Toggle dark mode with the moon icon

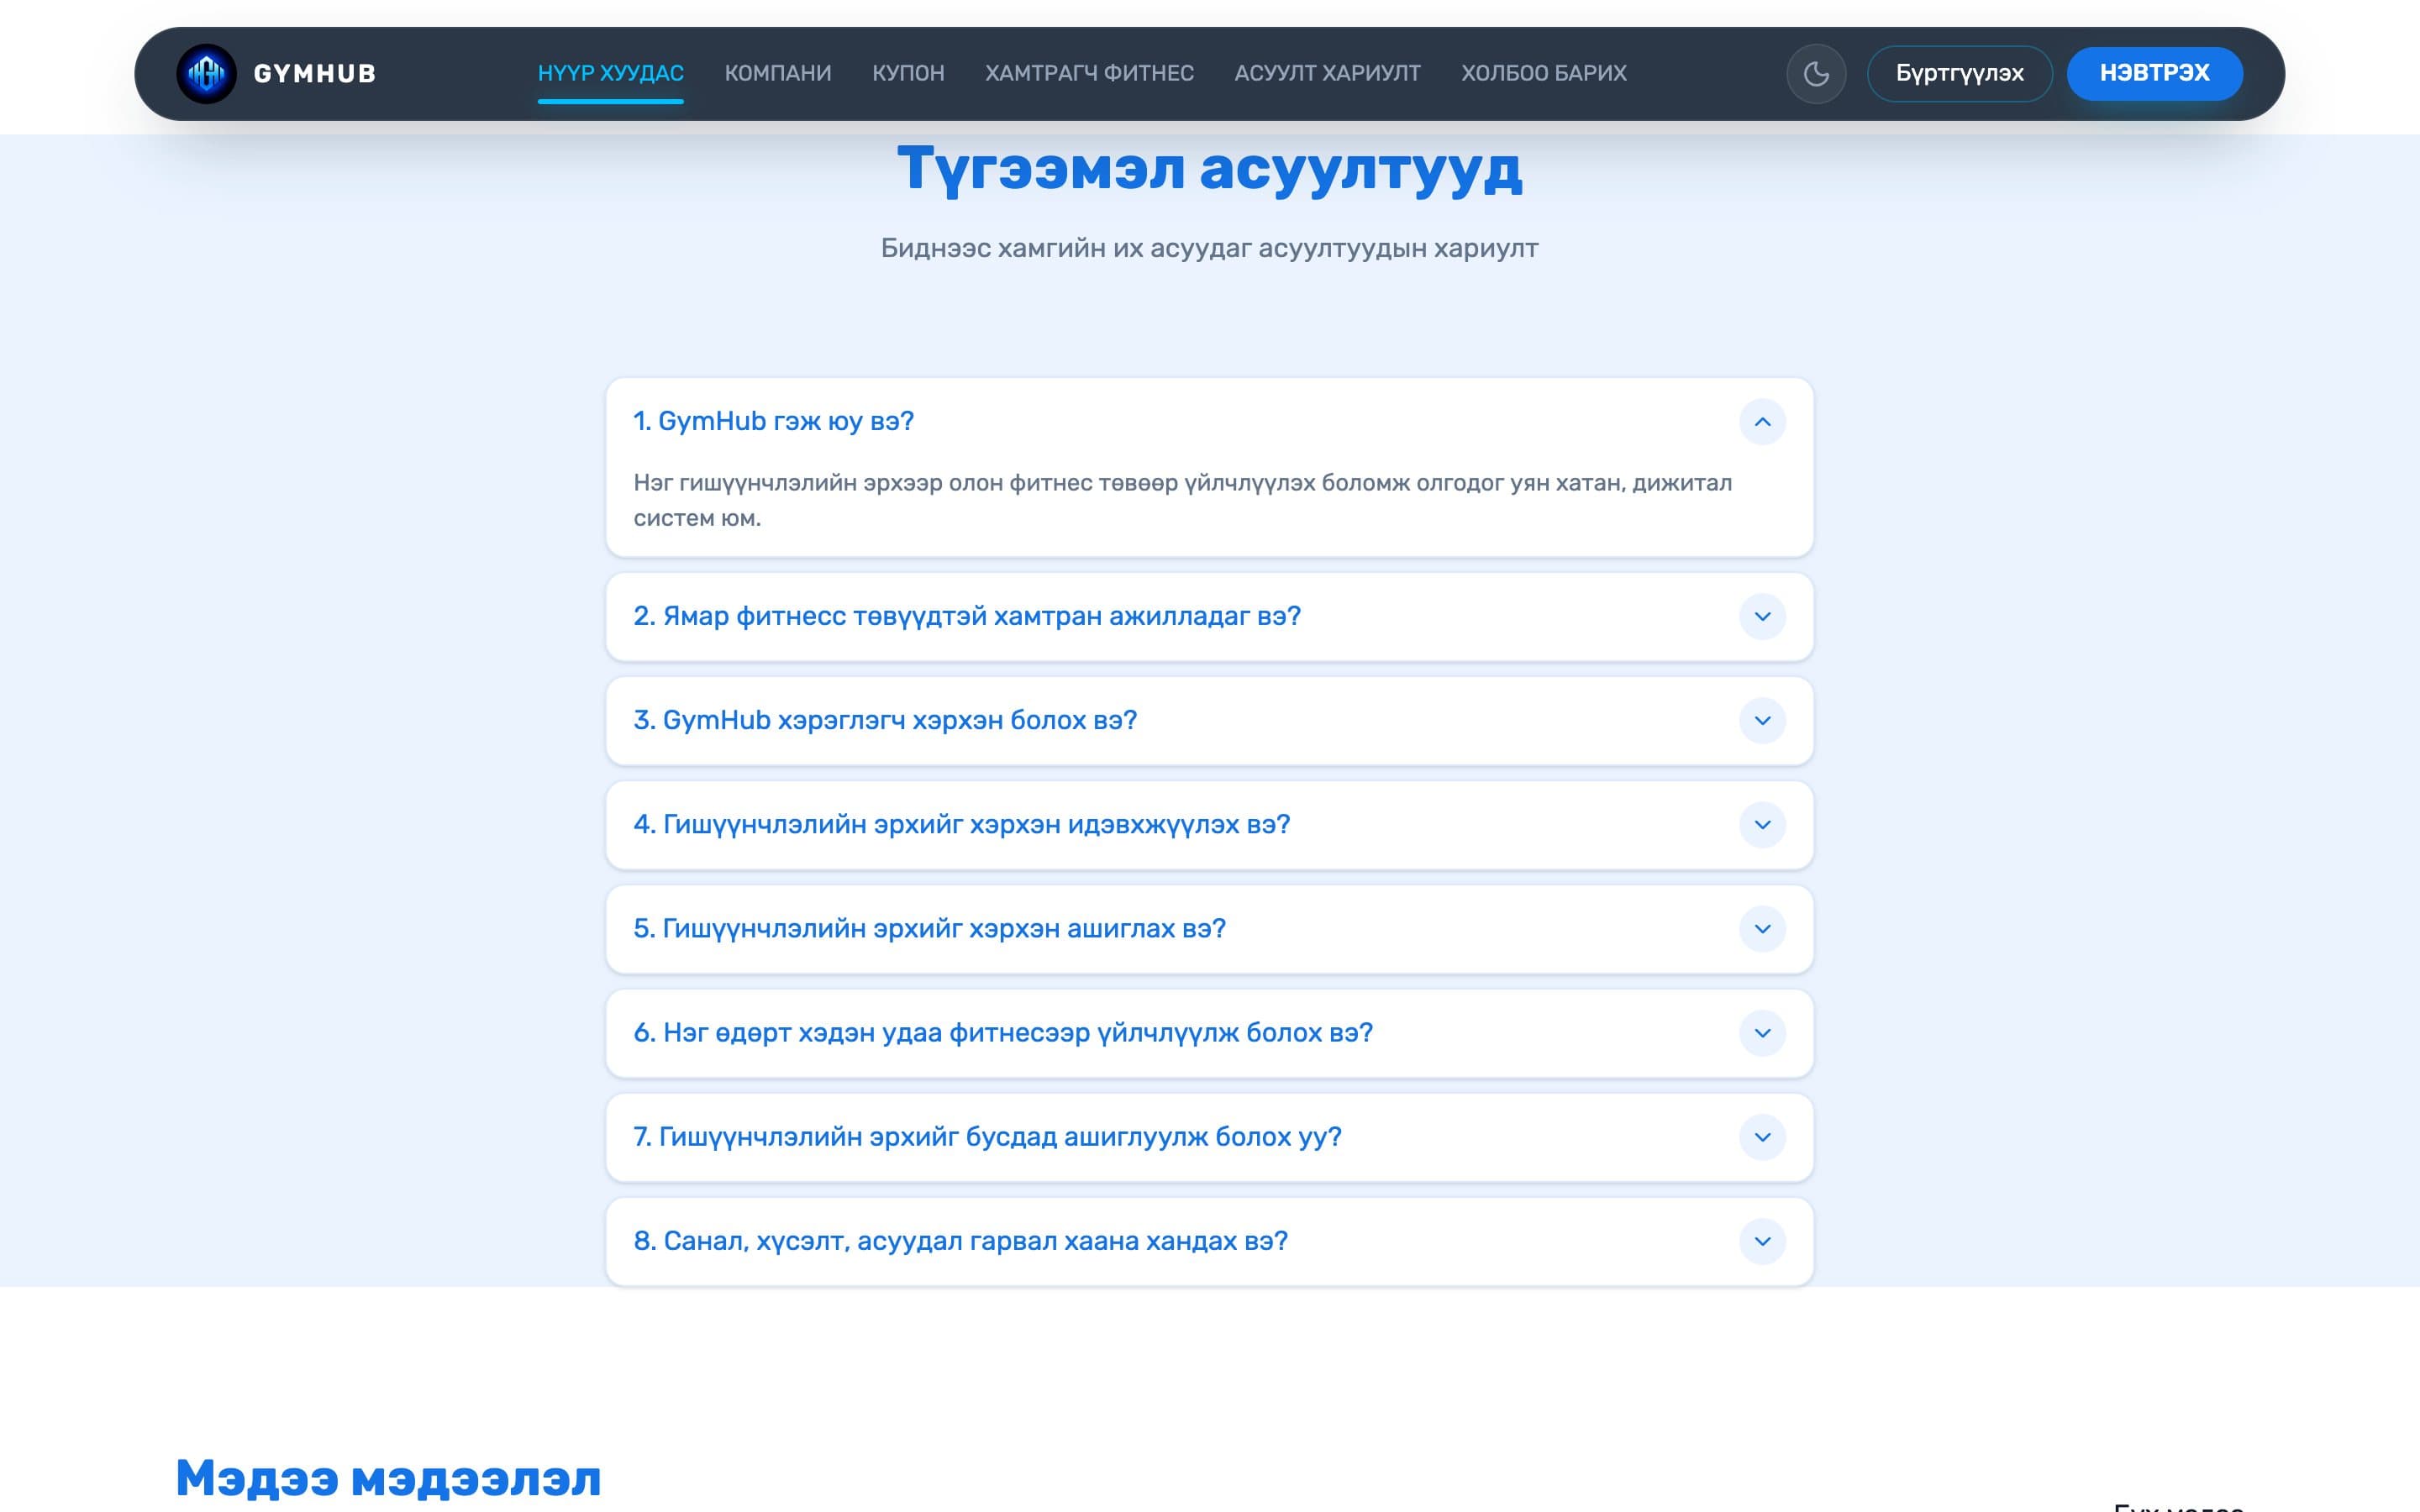point(1816,73)
